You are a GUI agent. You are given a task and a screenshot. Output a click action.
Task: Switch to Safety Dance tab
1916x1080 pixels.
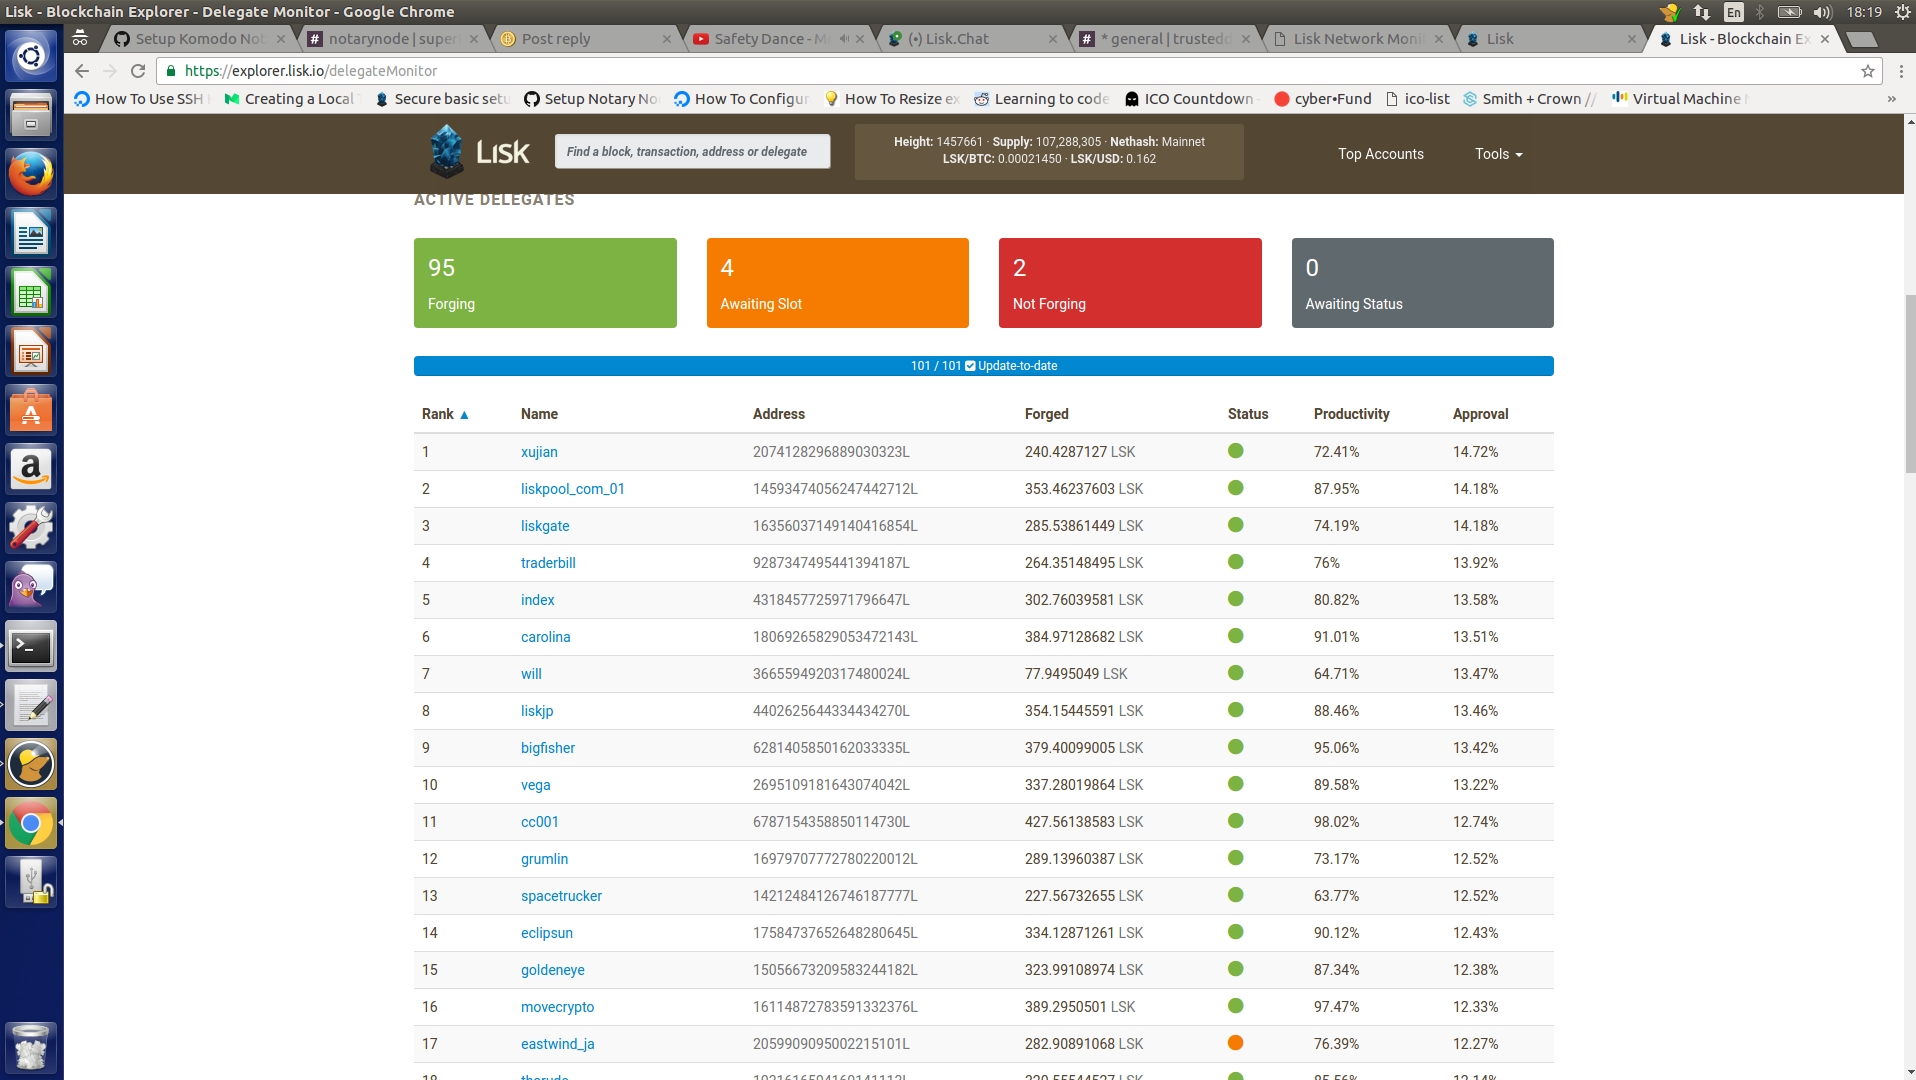(x=778, y=39)
